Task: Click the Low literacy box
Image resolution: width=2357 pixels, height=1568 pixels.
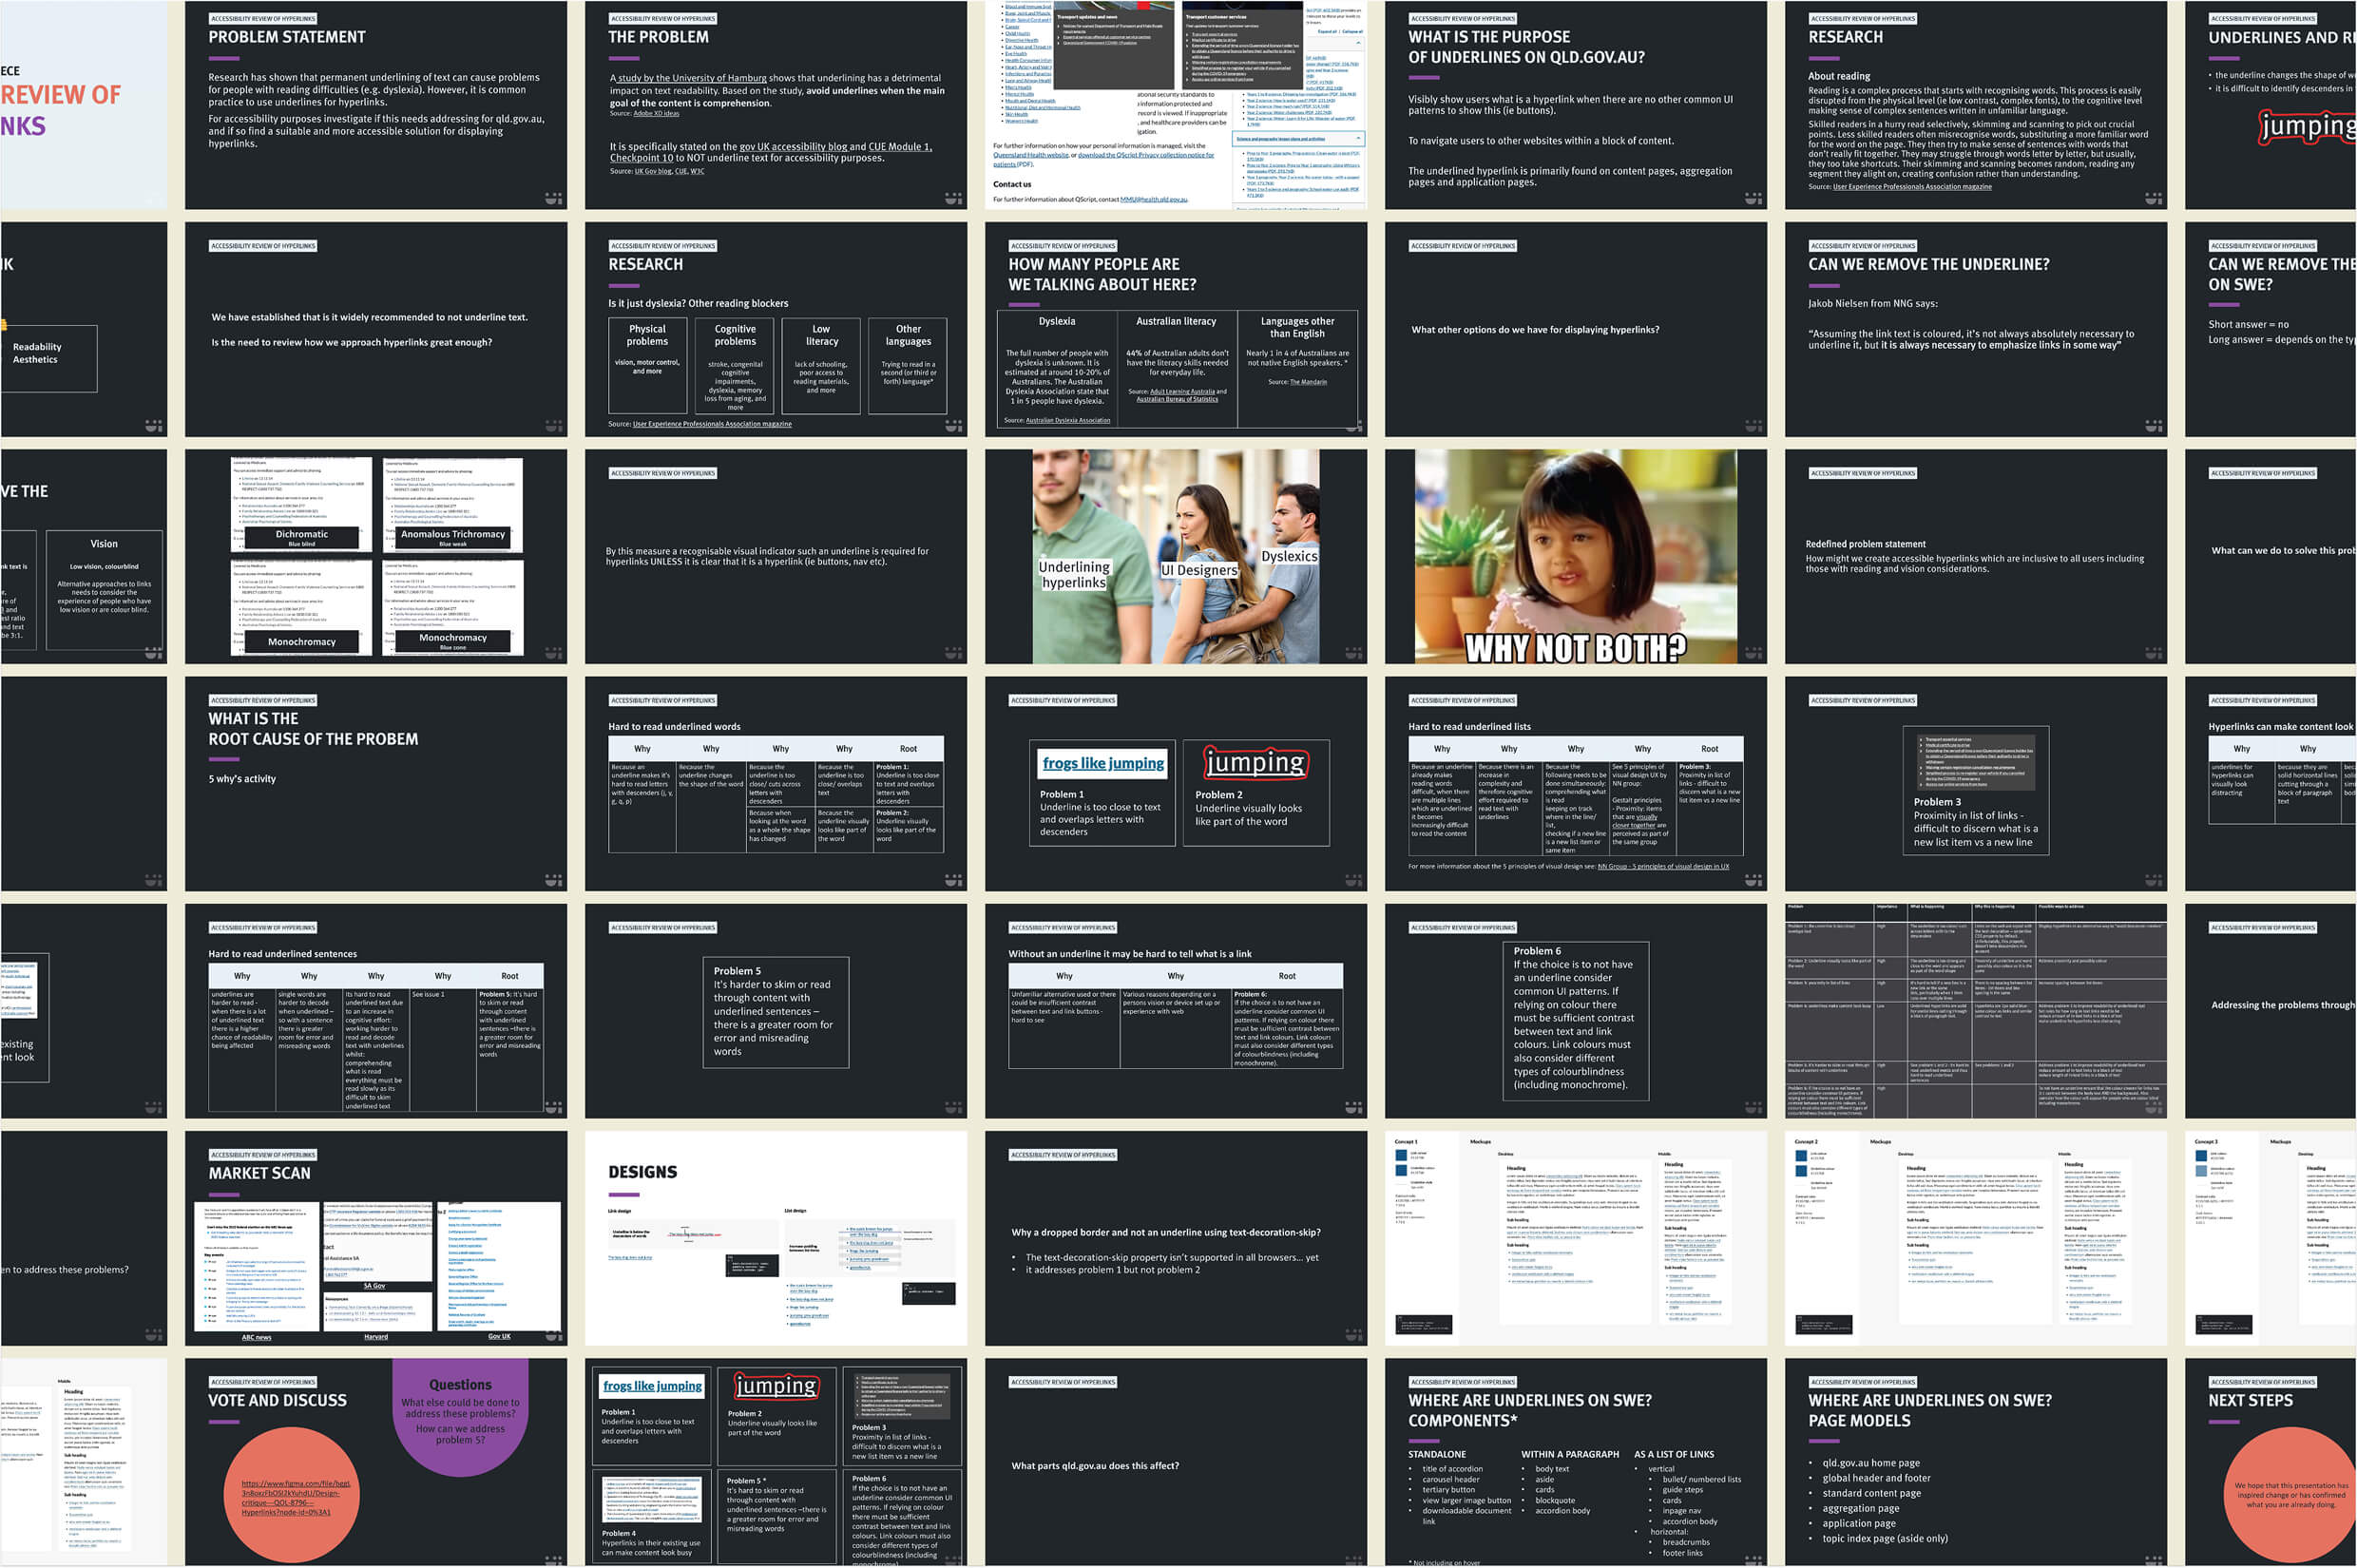Action: click(821, 366)
